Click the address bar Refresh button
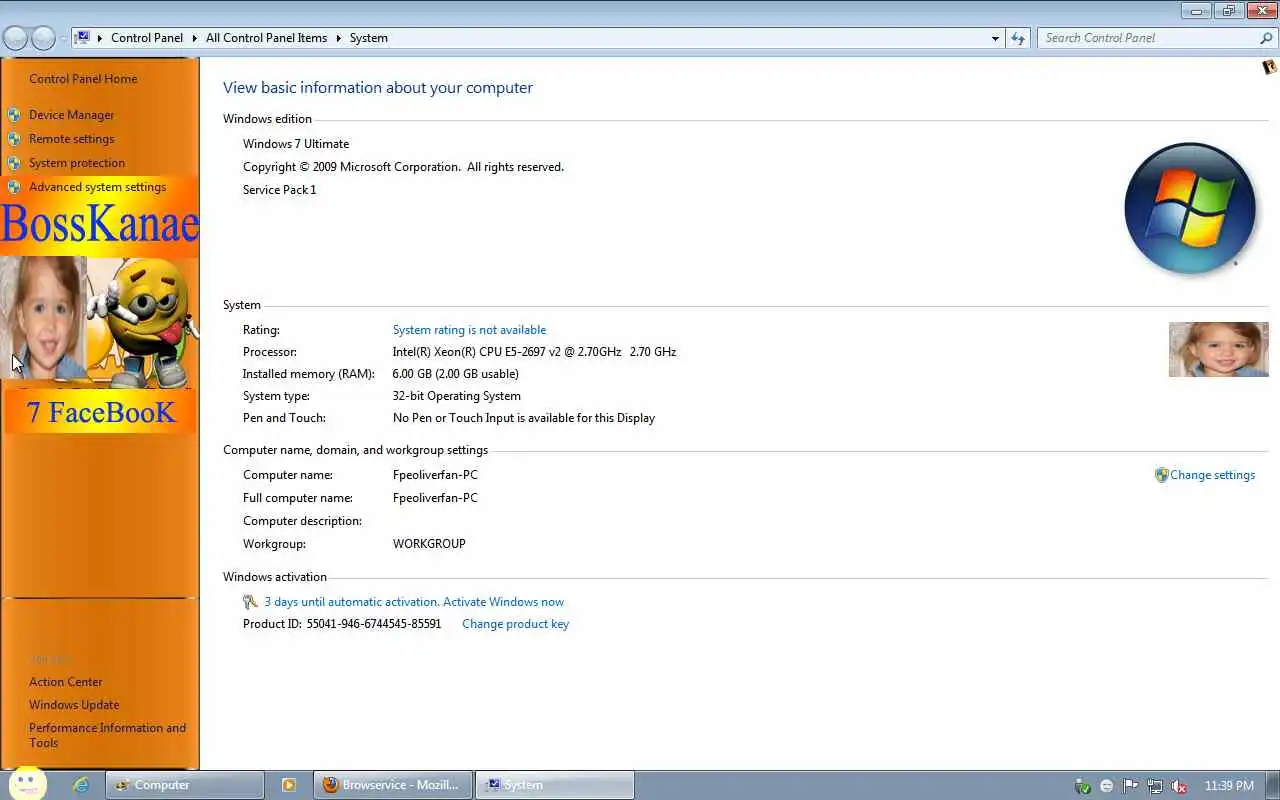This screenshot has width=1280, height=800. 1018,38
